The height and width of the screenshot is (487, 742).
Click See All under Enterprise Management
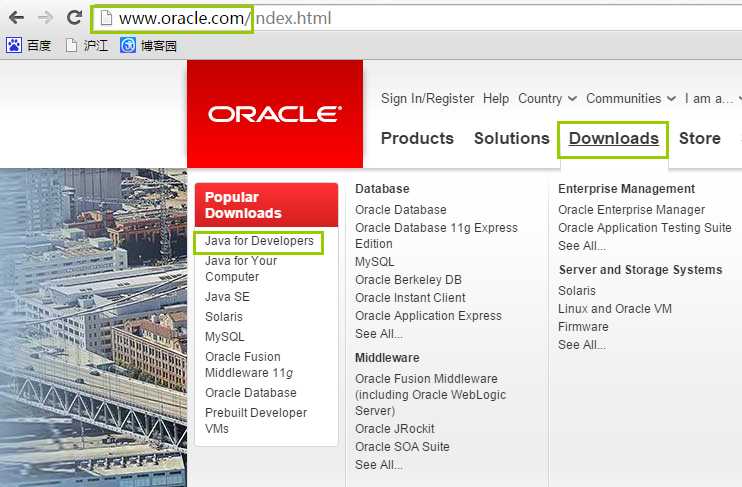pyautogui.click(x=582, y=246)
